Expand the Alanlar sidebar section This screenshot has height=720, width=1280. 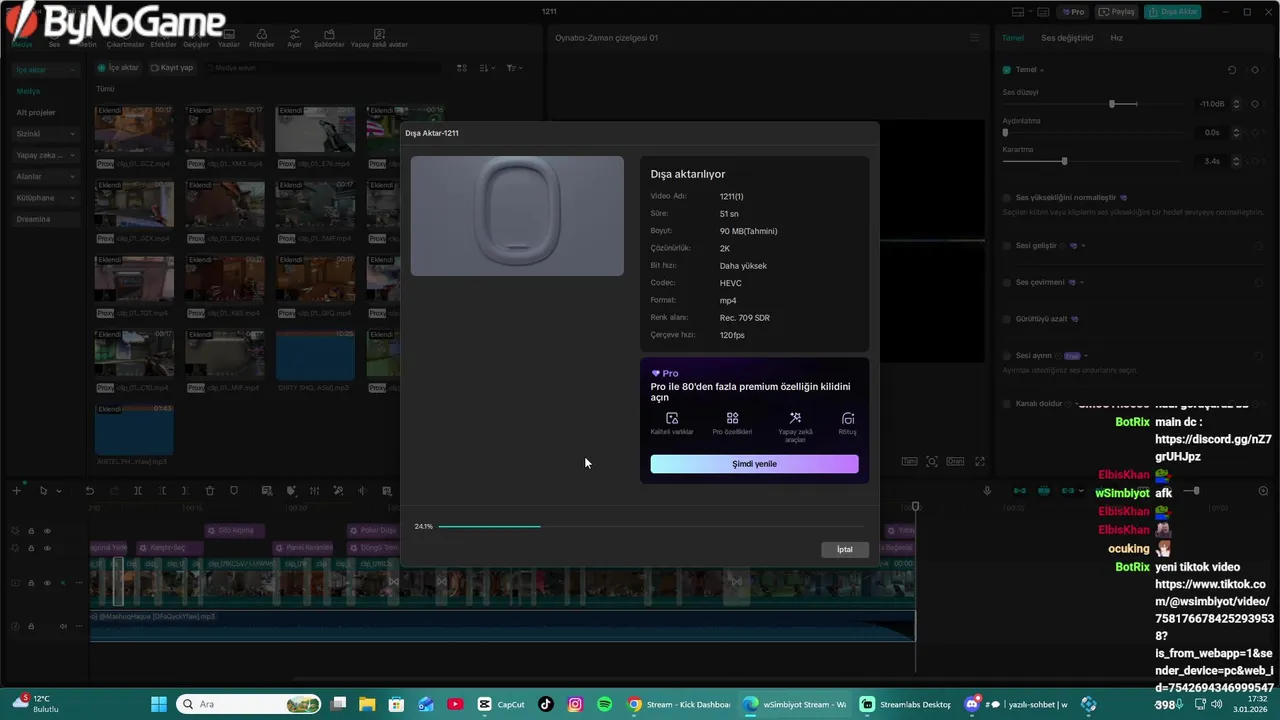click(72, 176)
